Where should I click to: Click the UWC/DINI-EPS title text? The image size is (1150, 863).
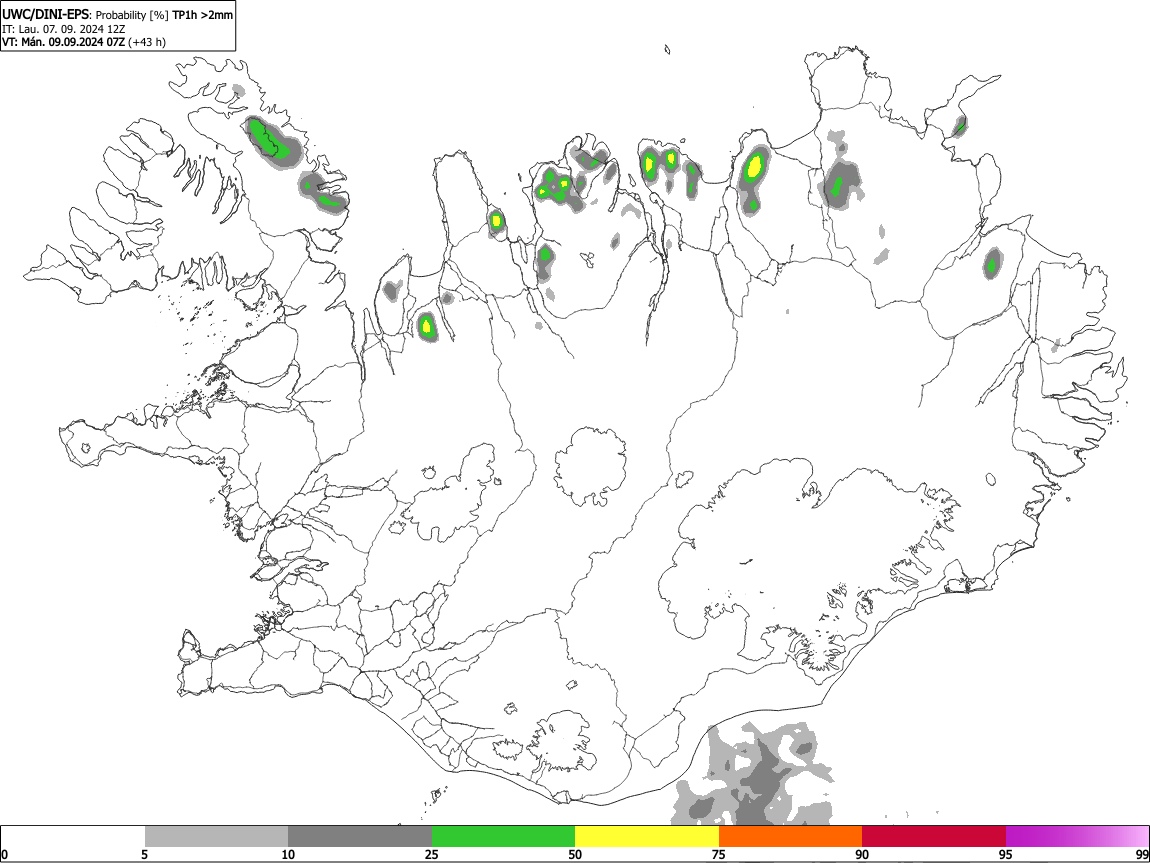[45, 14]
